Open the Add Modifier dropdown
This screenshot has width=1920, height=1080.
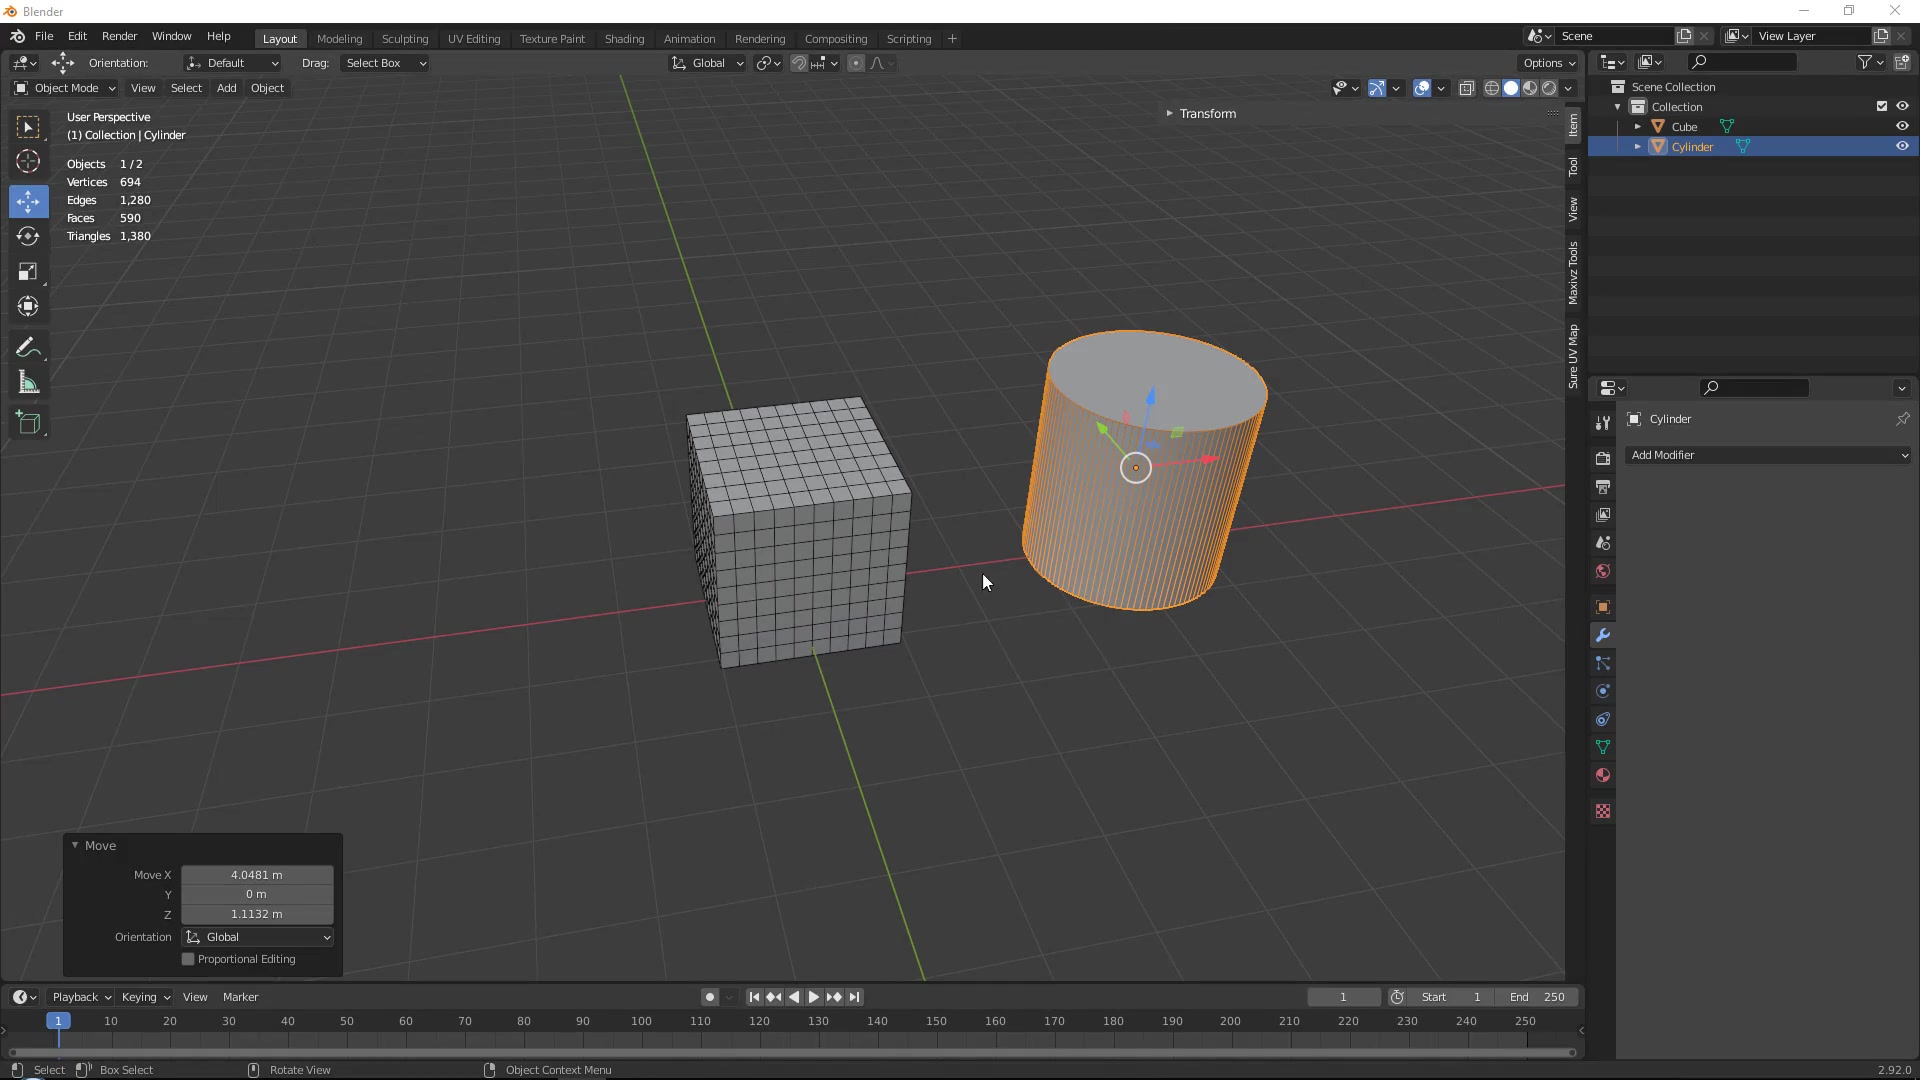pos(1768,456)
